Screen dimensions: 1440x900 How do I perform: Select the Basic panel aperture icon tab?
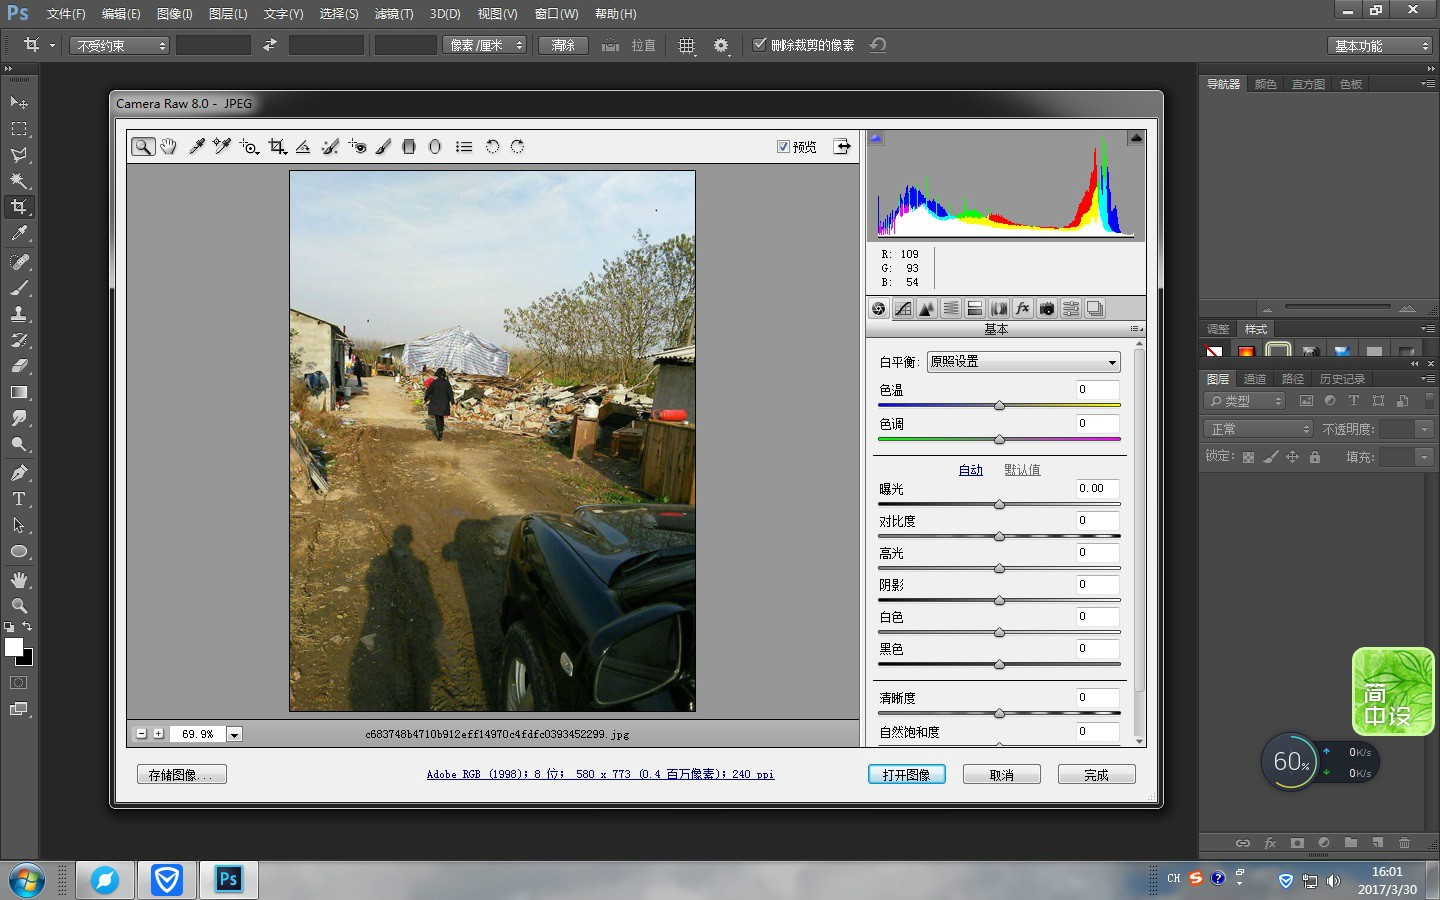click(879, 309)
